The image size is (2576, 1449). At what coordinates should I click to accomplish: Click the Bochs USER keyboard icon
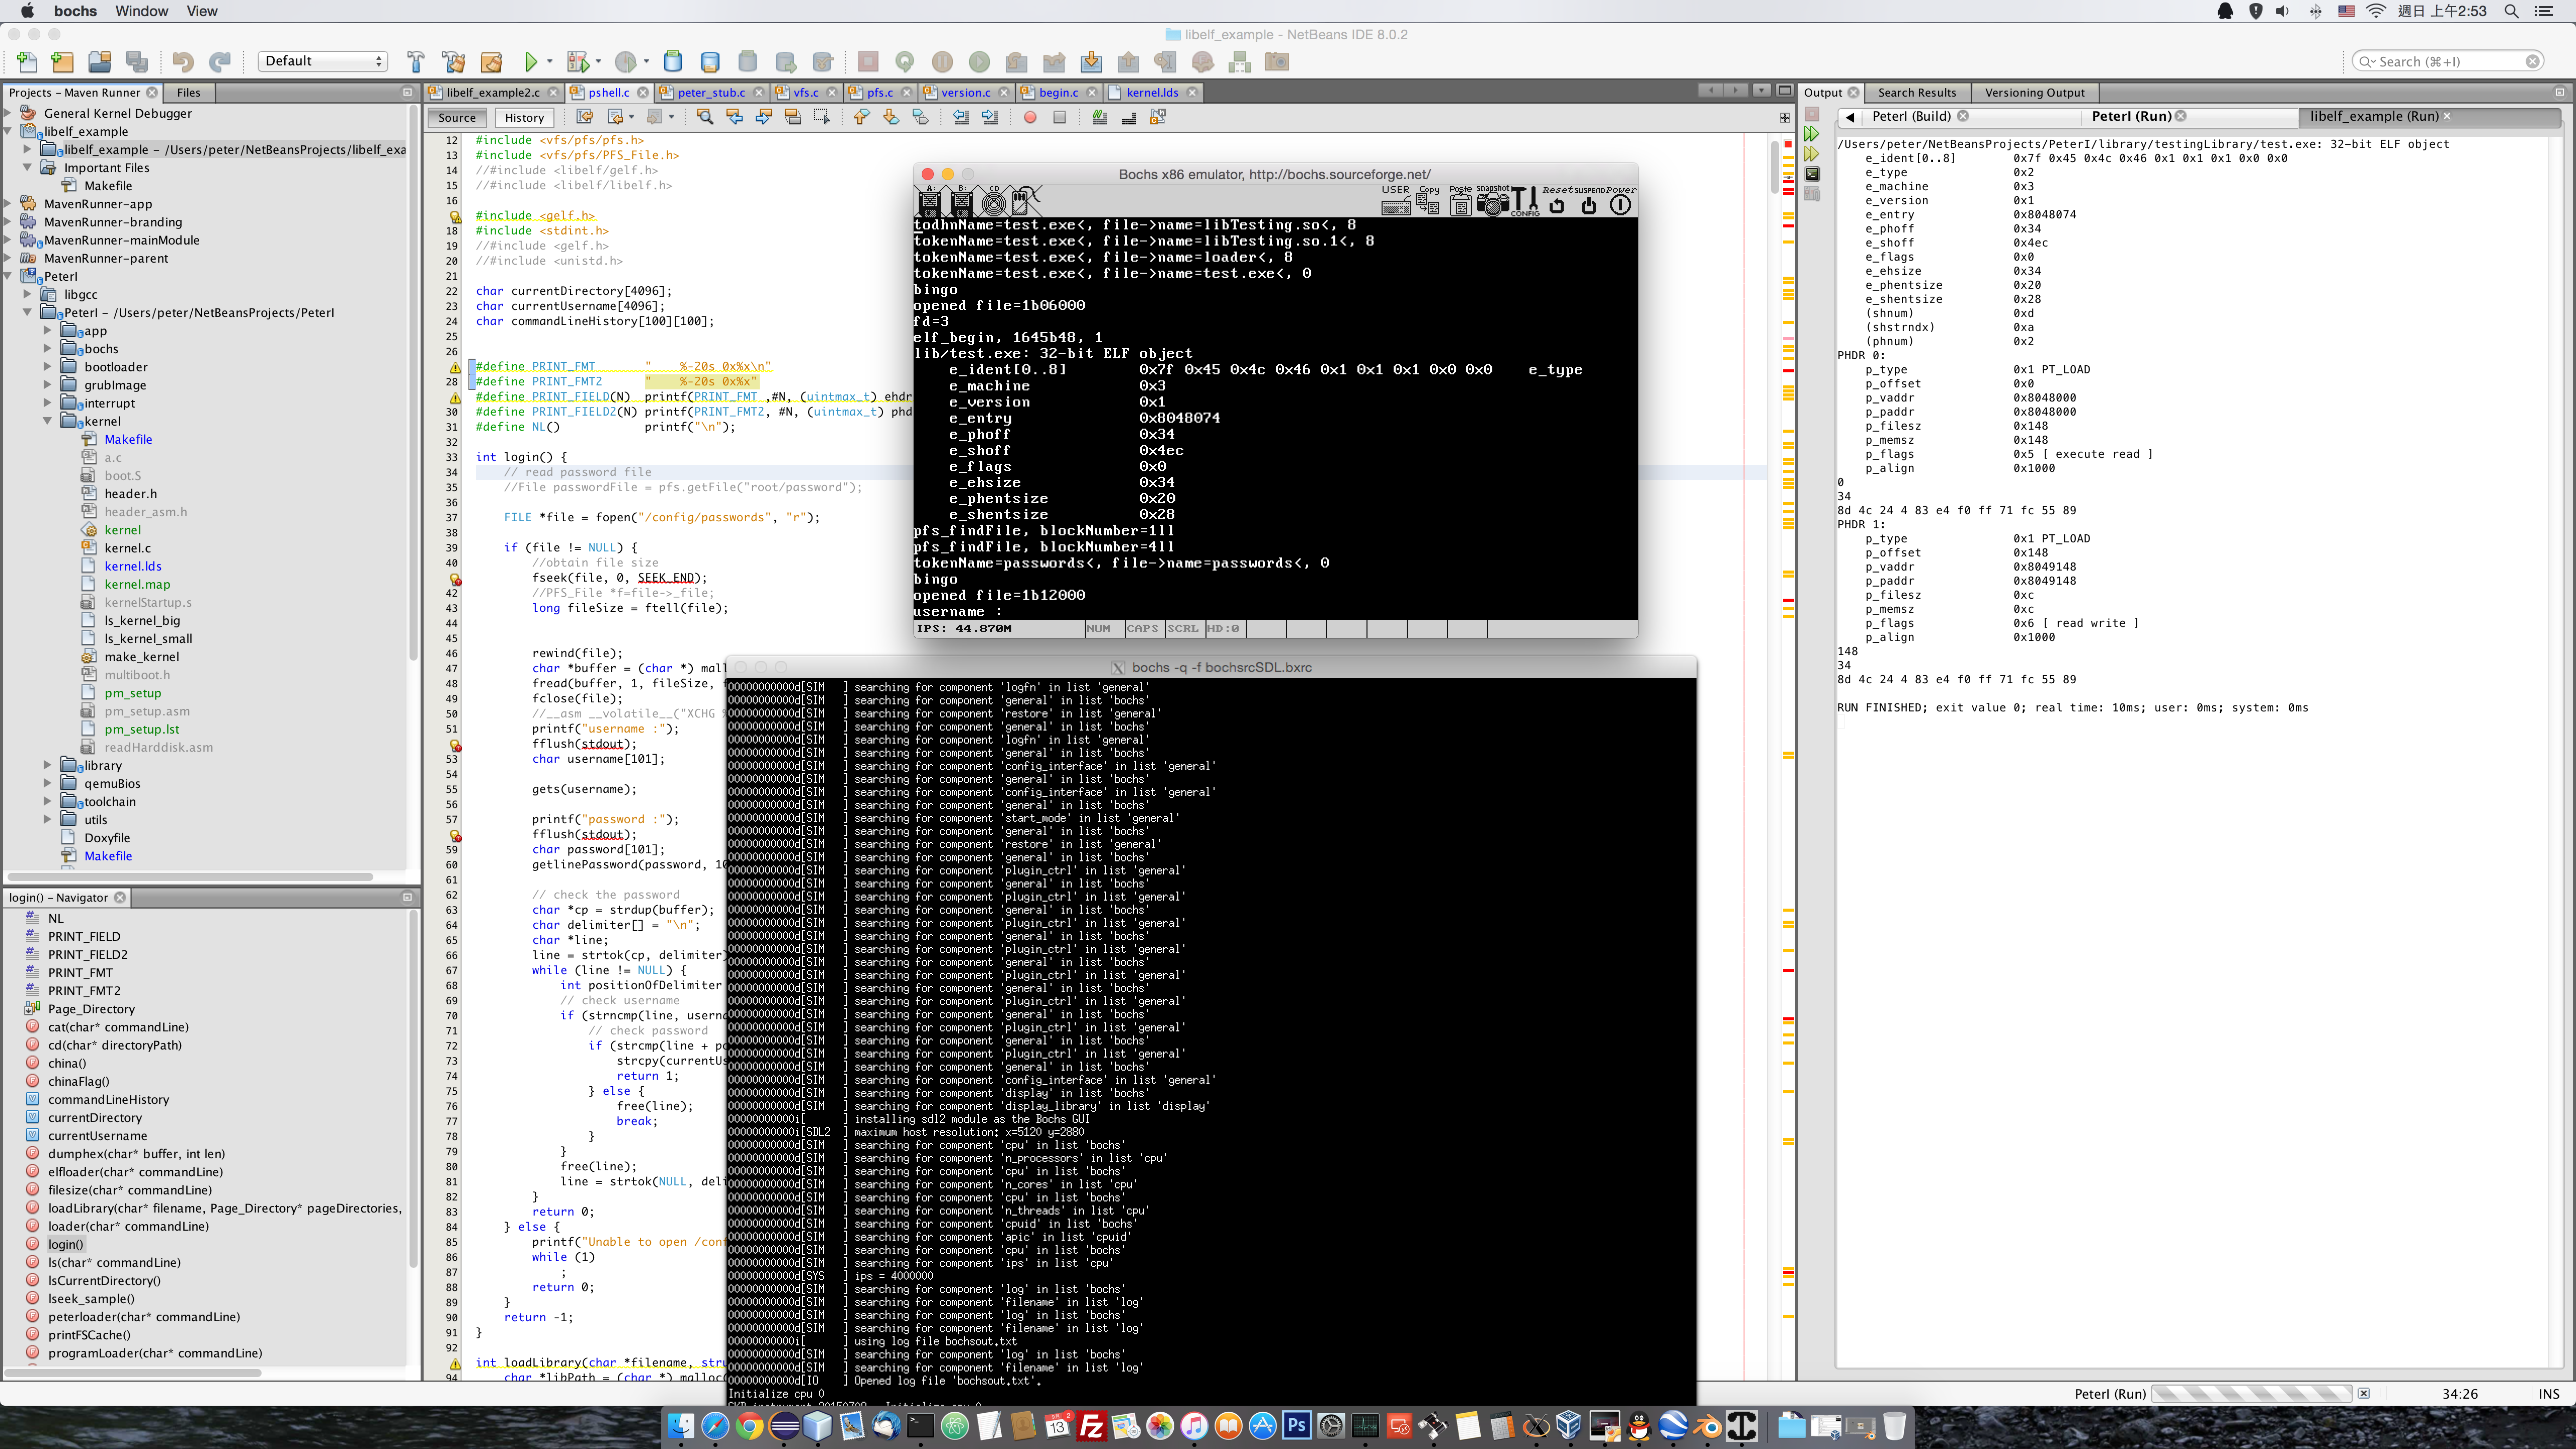click(1395, 201)
